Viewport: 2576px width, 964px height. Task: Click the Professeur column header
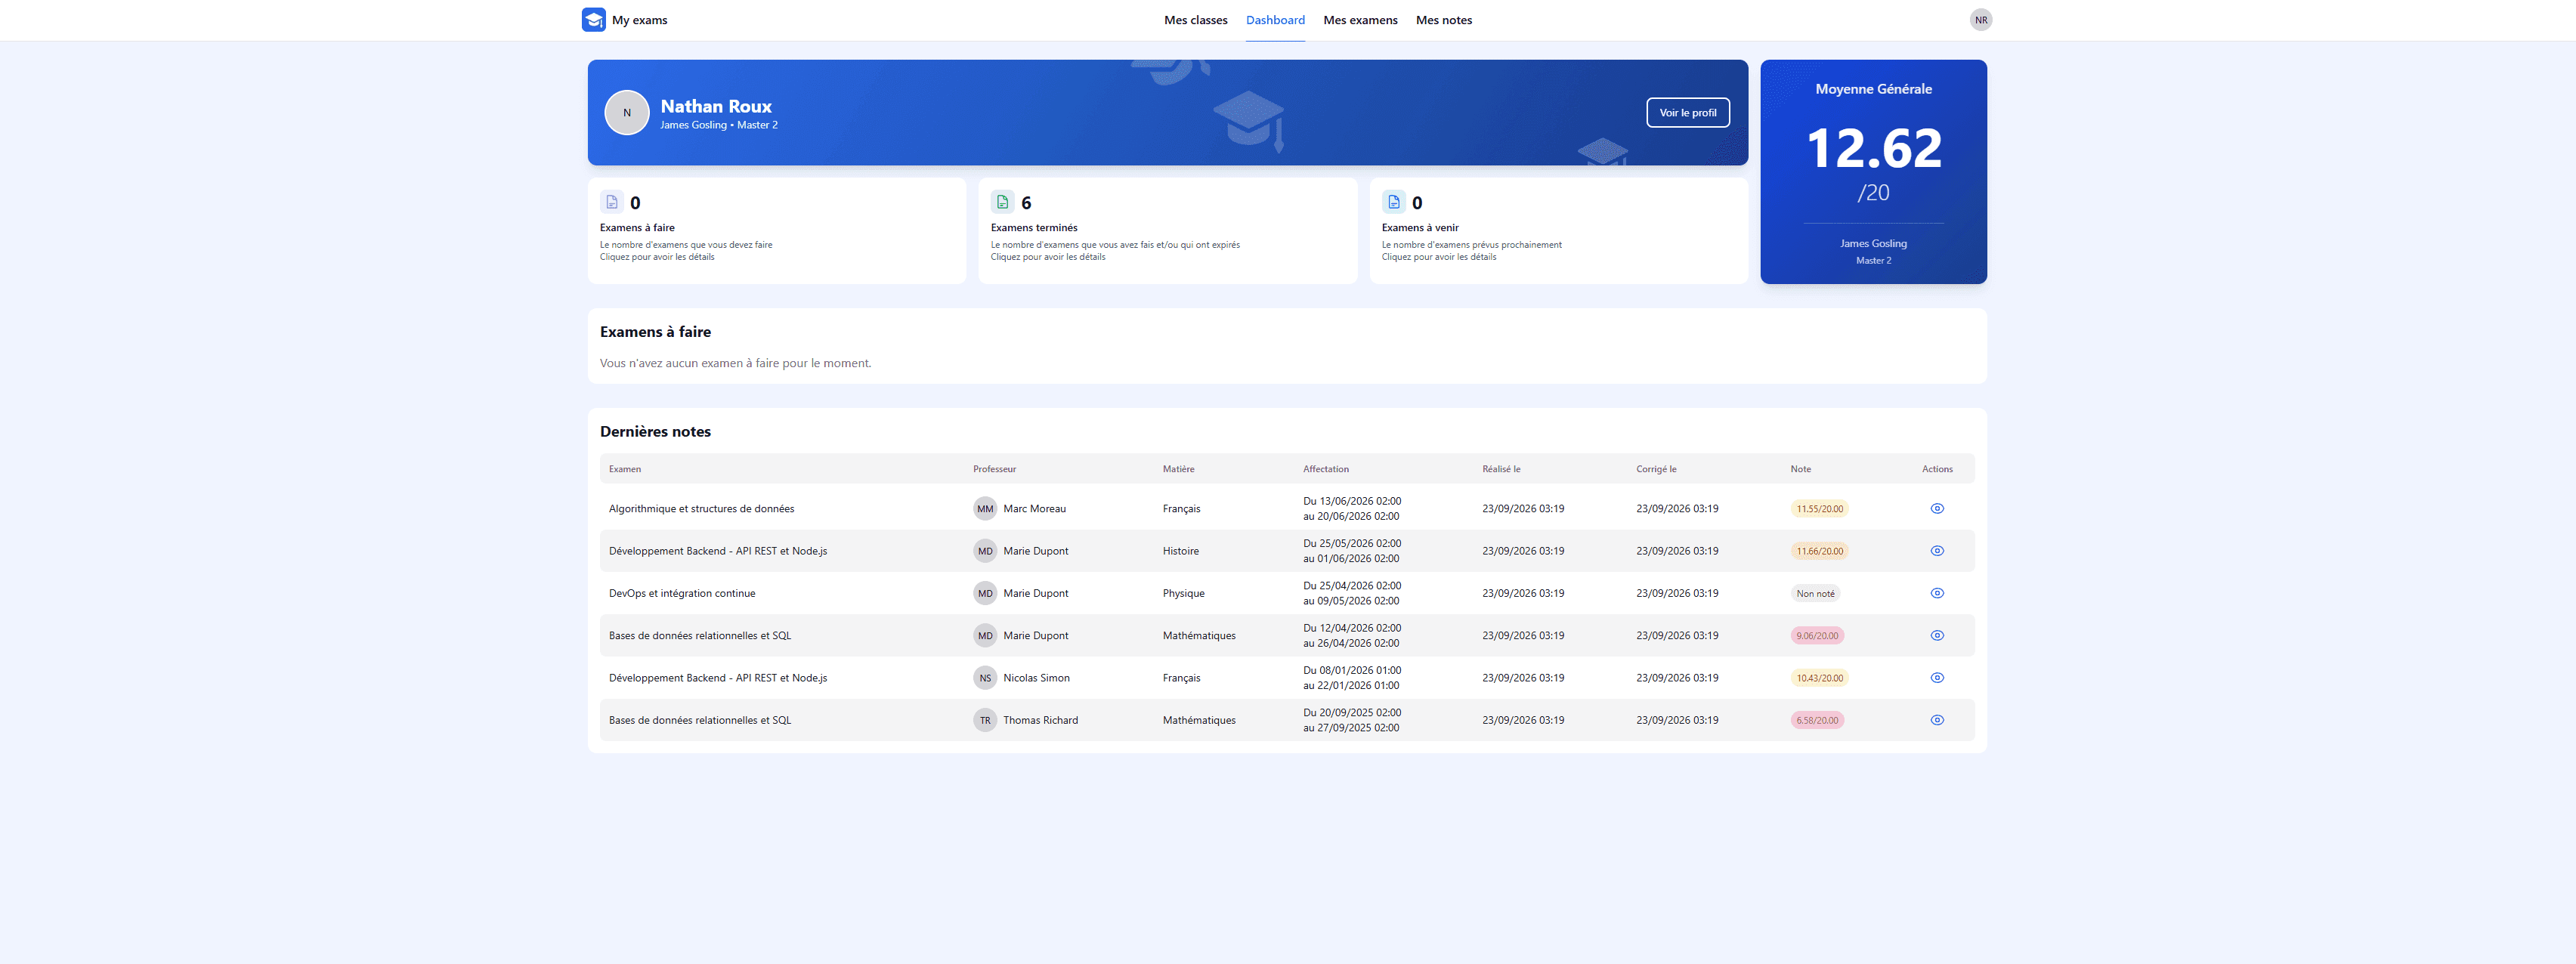[x=994, y=469]
